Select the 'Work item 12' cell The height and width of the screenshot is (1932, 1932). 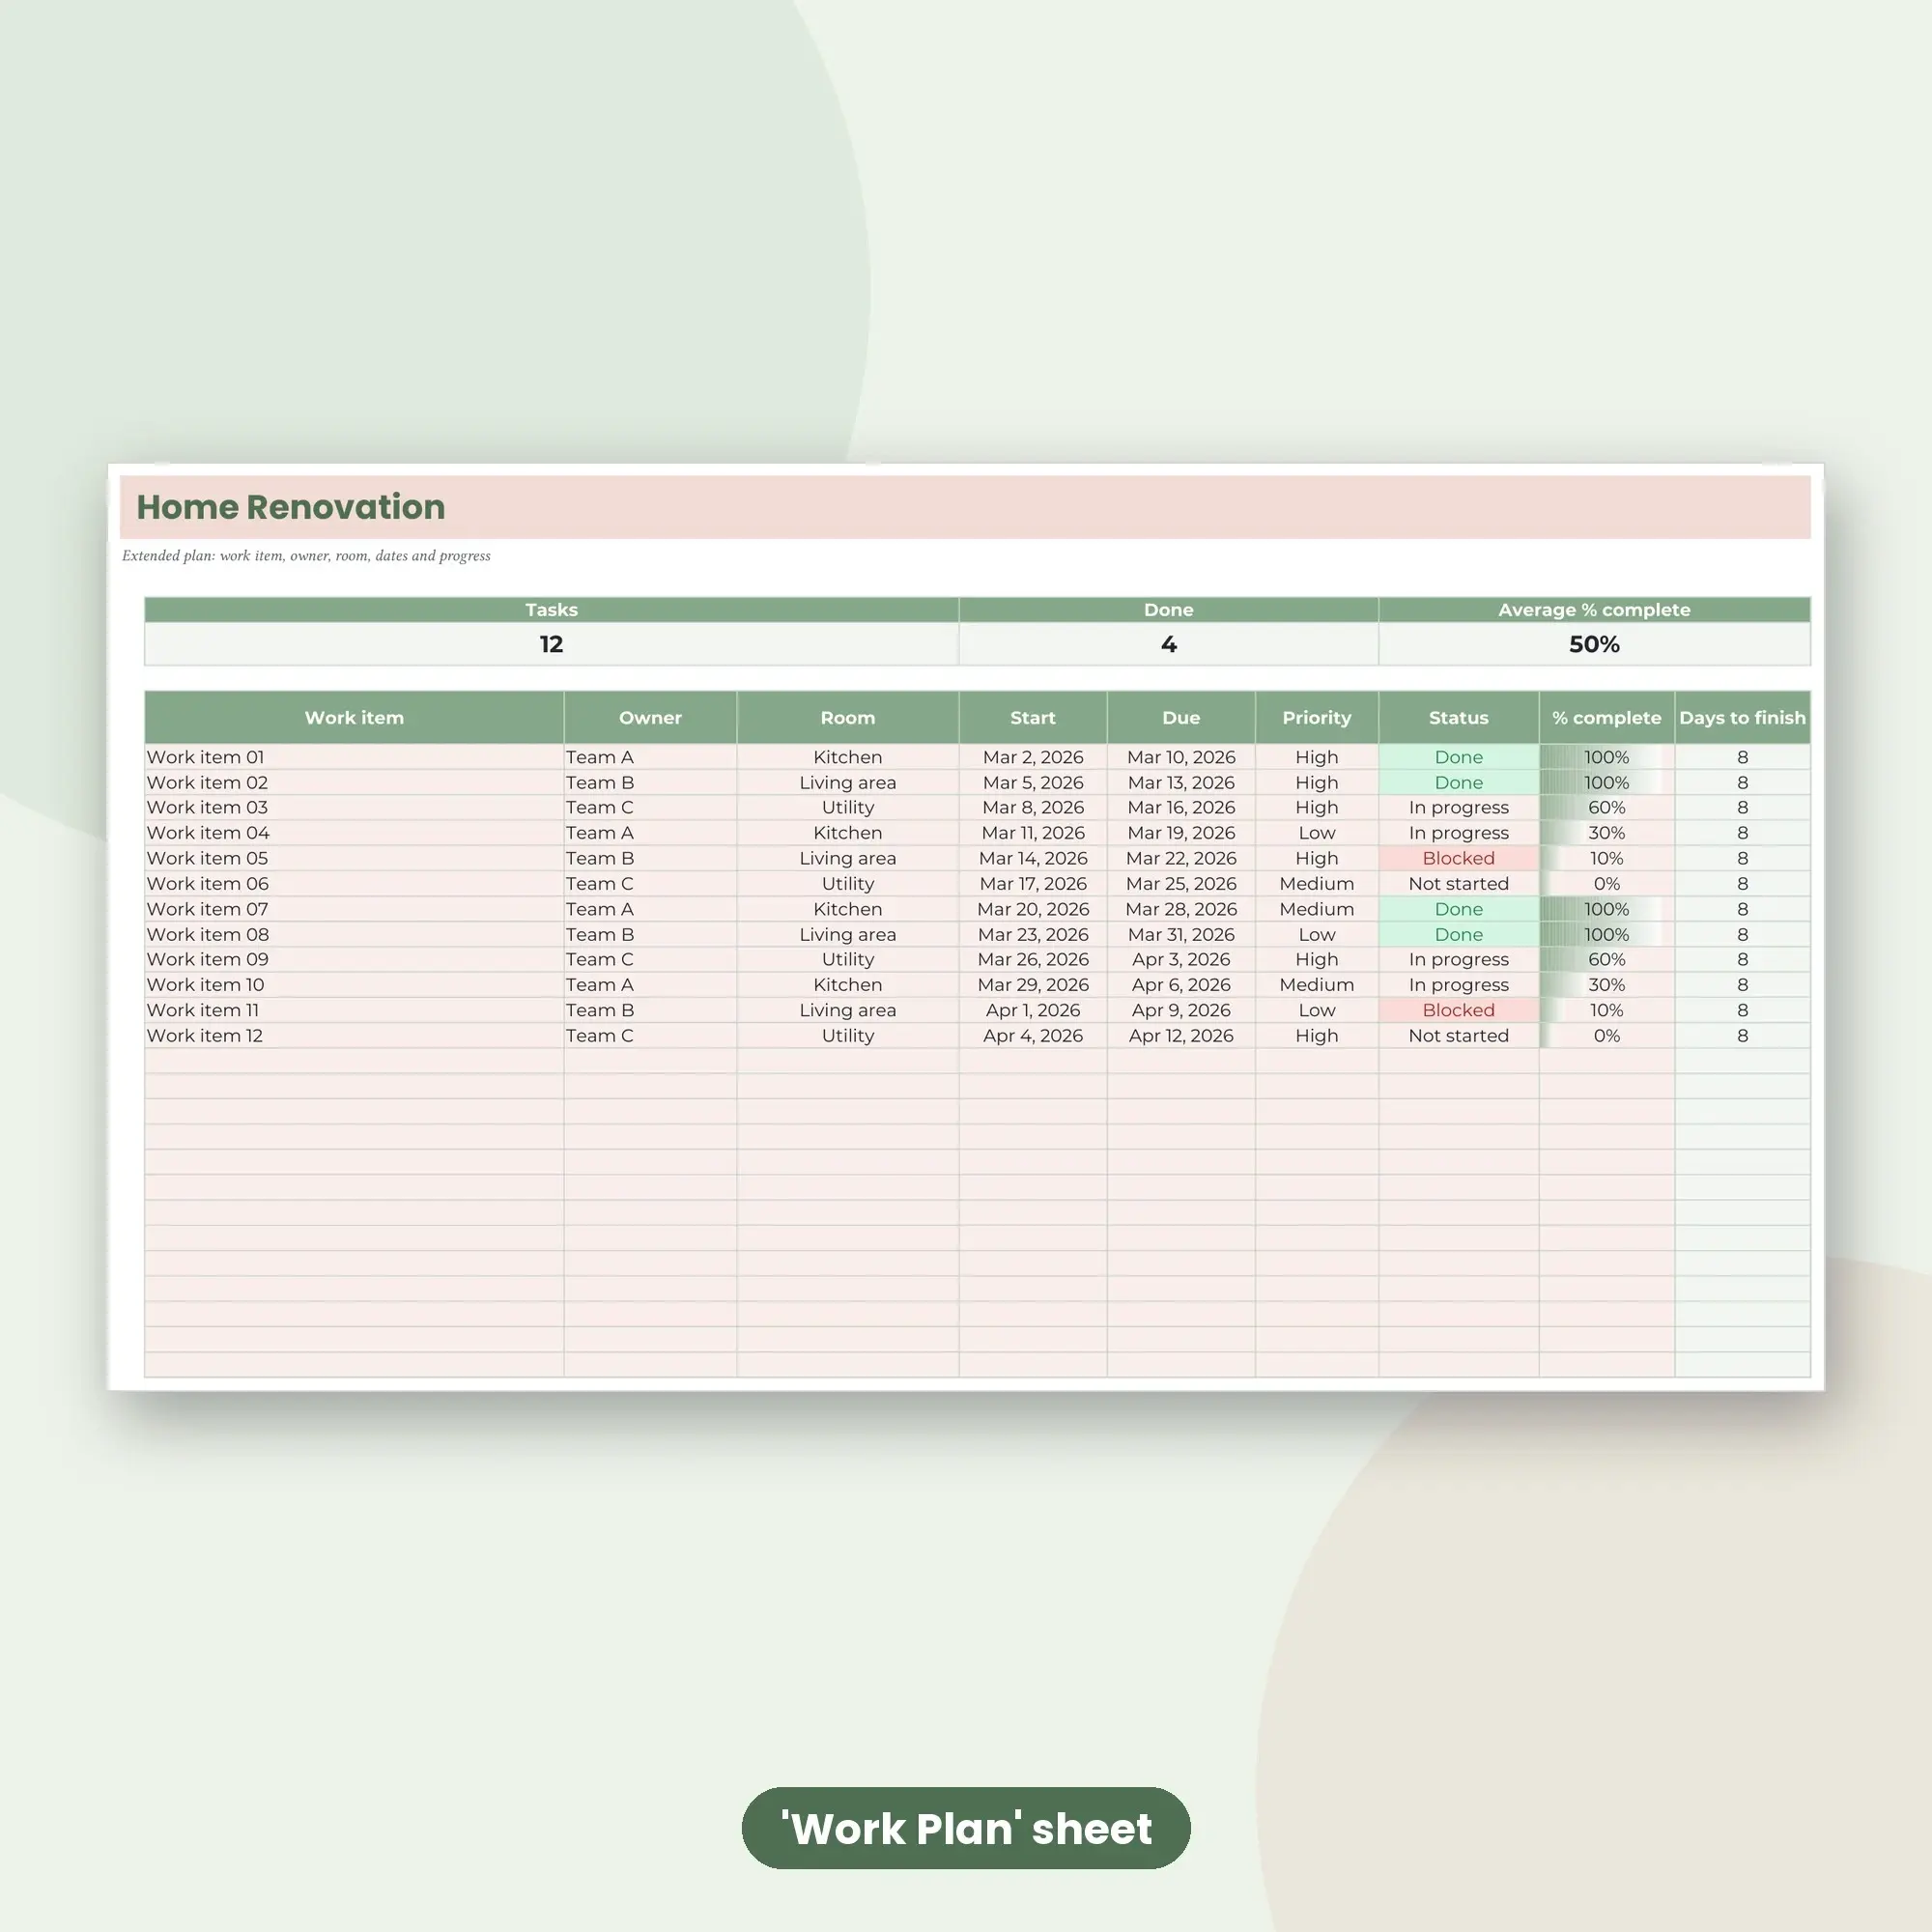point(354,1035)
